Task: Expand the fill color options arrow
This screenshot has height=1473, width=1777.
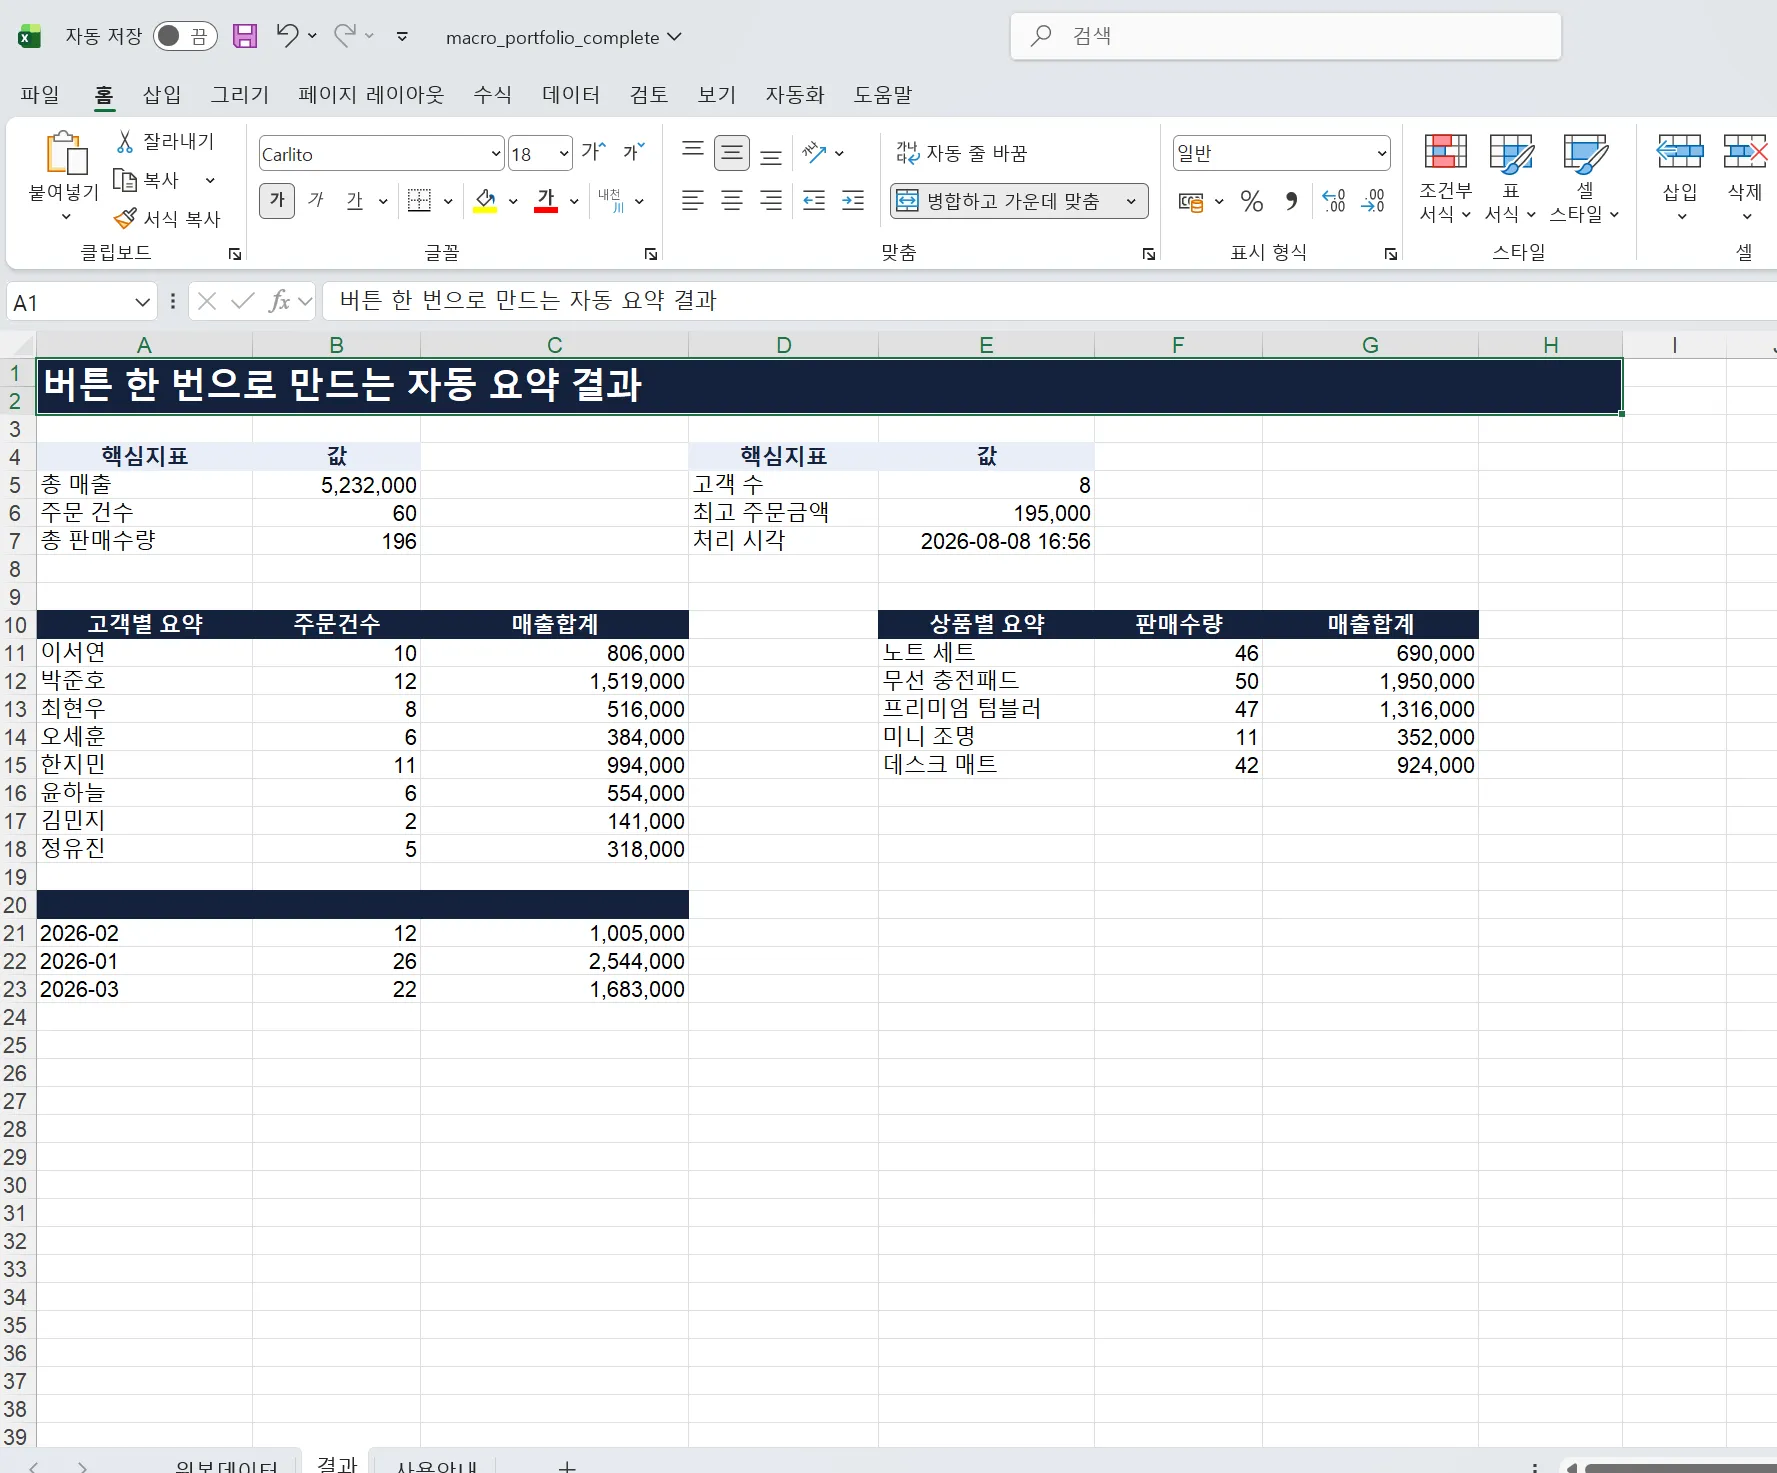Action: pos(513,201)
